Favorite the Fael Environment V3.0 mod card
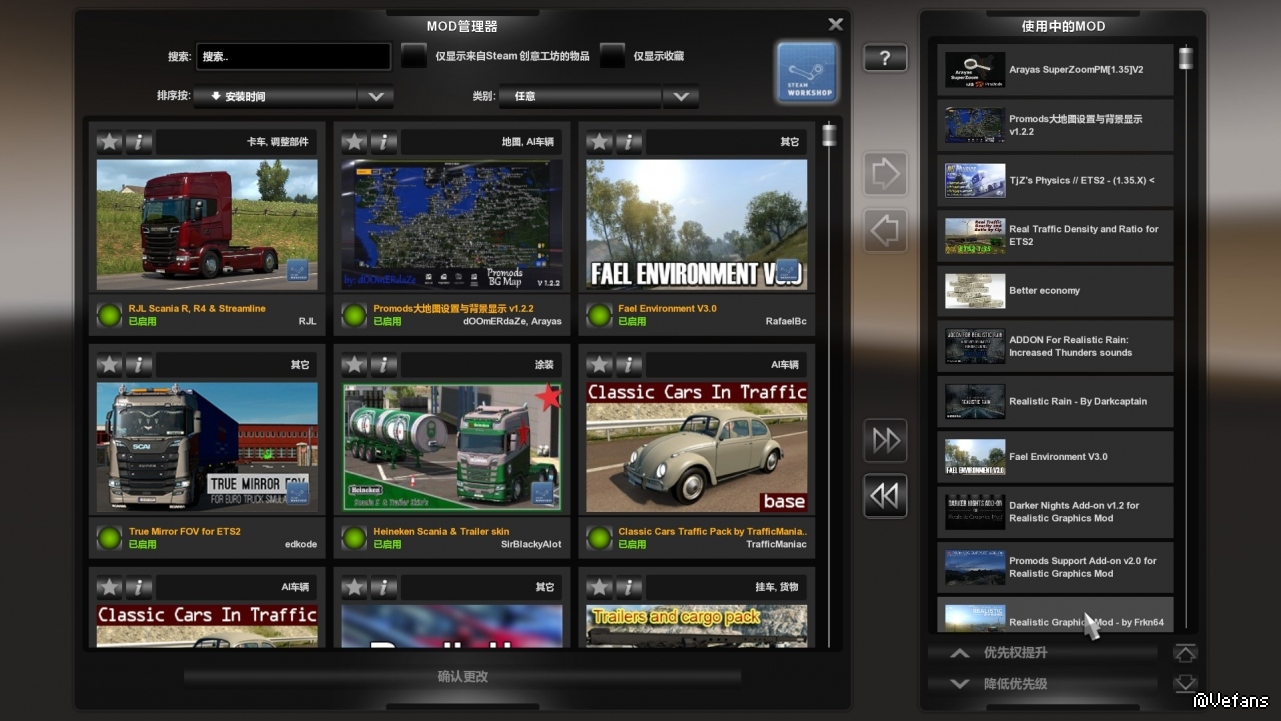Image resolution: width=1281 pixels, height=721 pixels. 600,142
